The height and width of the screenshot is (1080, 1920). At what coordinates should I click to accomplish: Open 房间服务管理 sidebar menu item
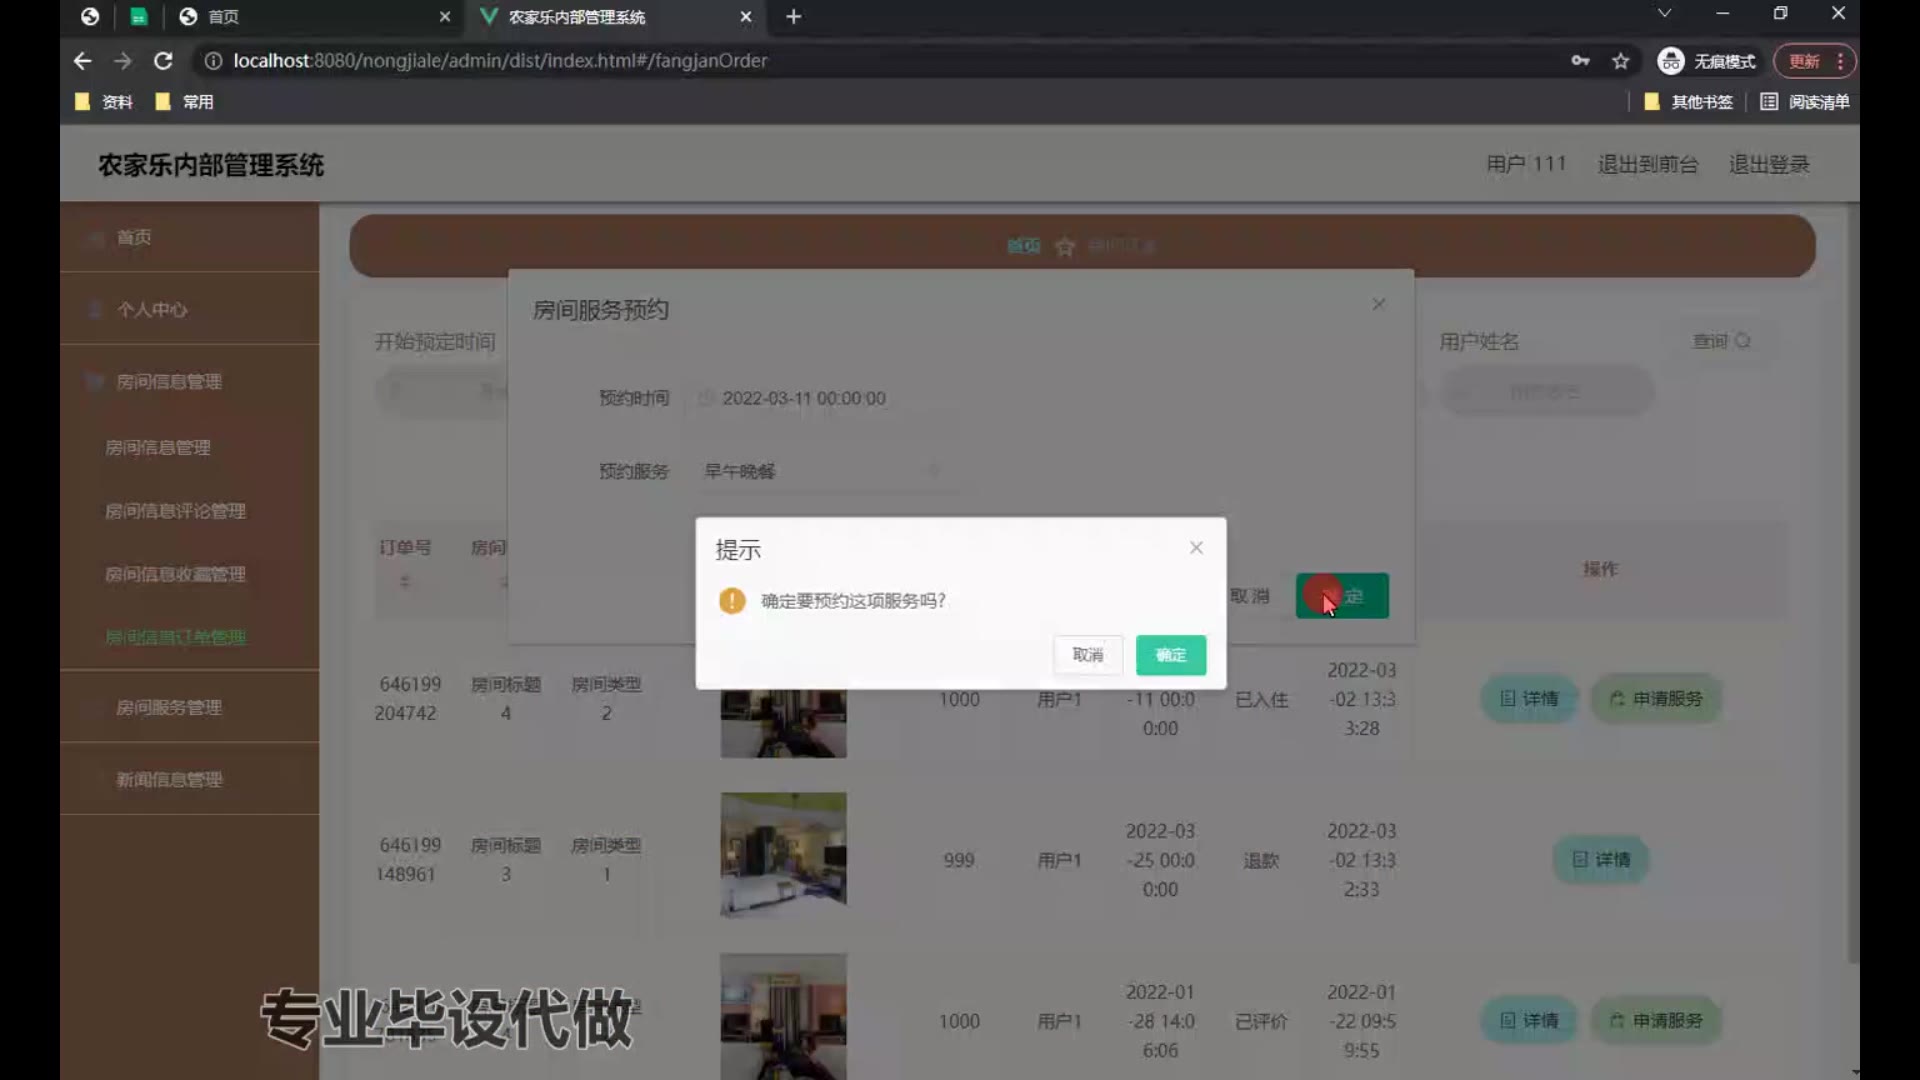point(169,707)
